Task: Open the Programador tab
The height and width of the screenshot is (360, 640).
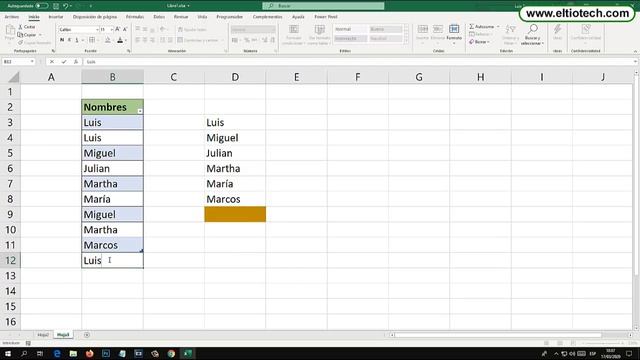Action: 229,17
